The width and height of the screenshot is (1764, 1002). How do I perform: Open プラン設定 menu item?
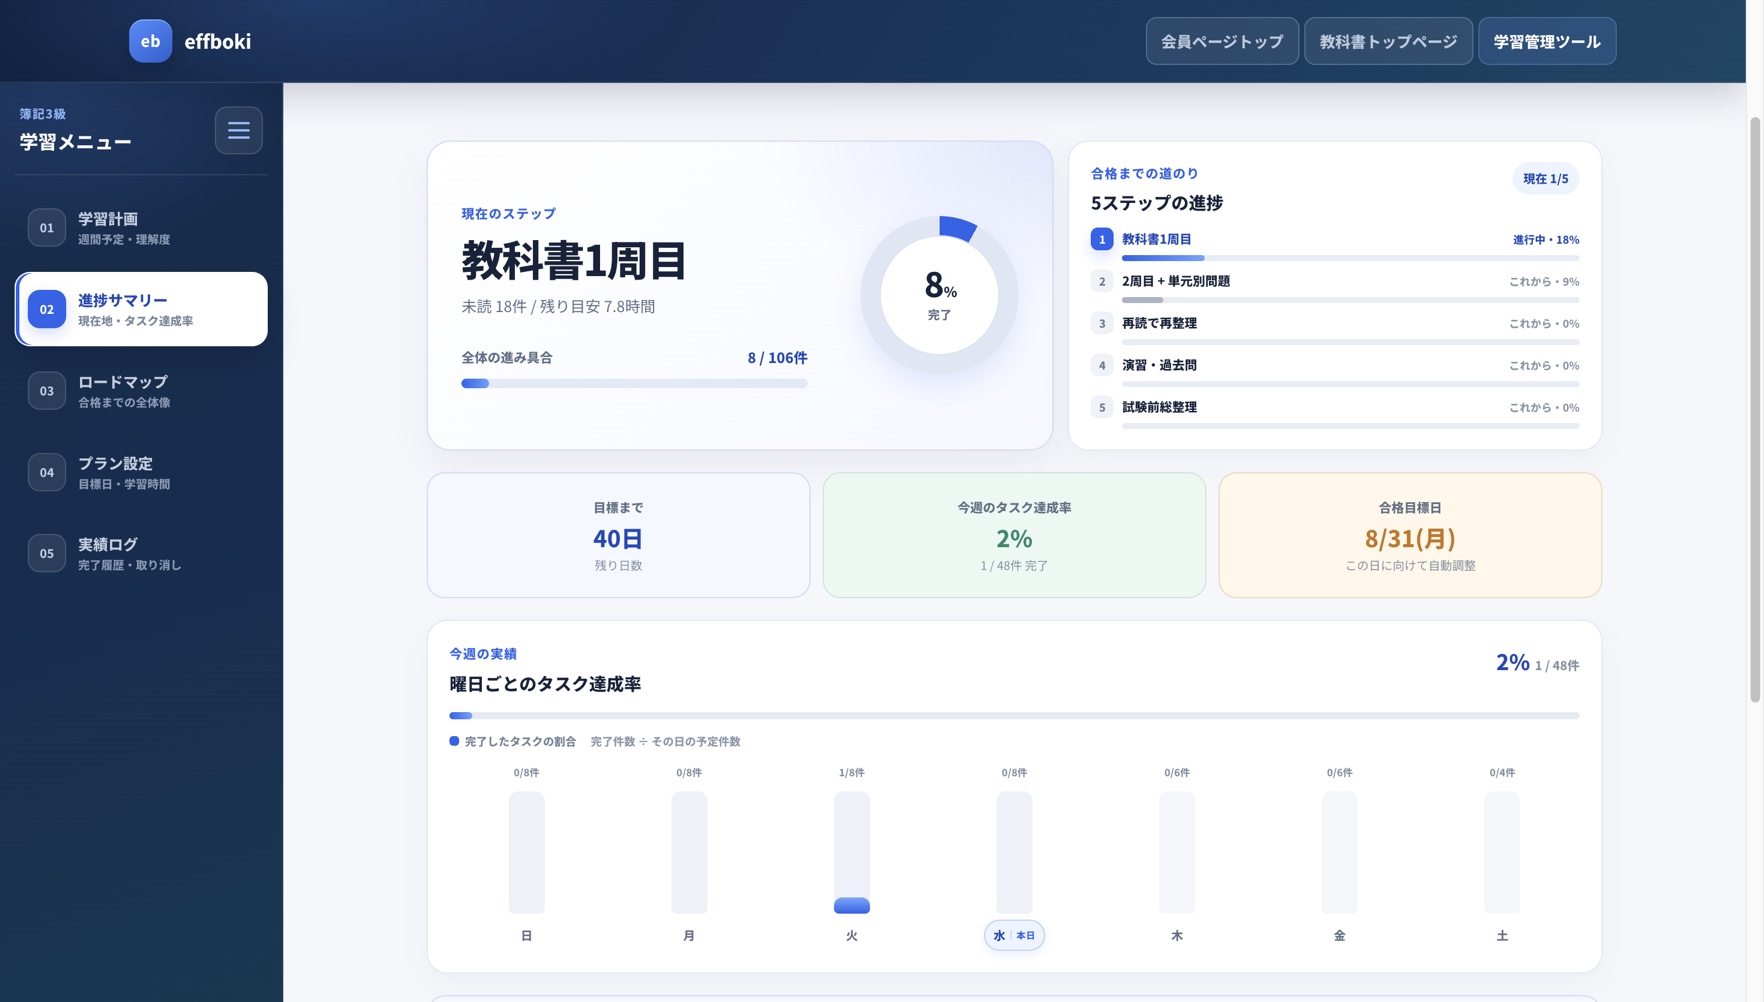[x=141, y=472]
